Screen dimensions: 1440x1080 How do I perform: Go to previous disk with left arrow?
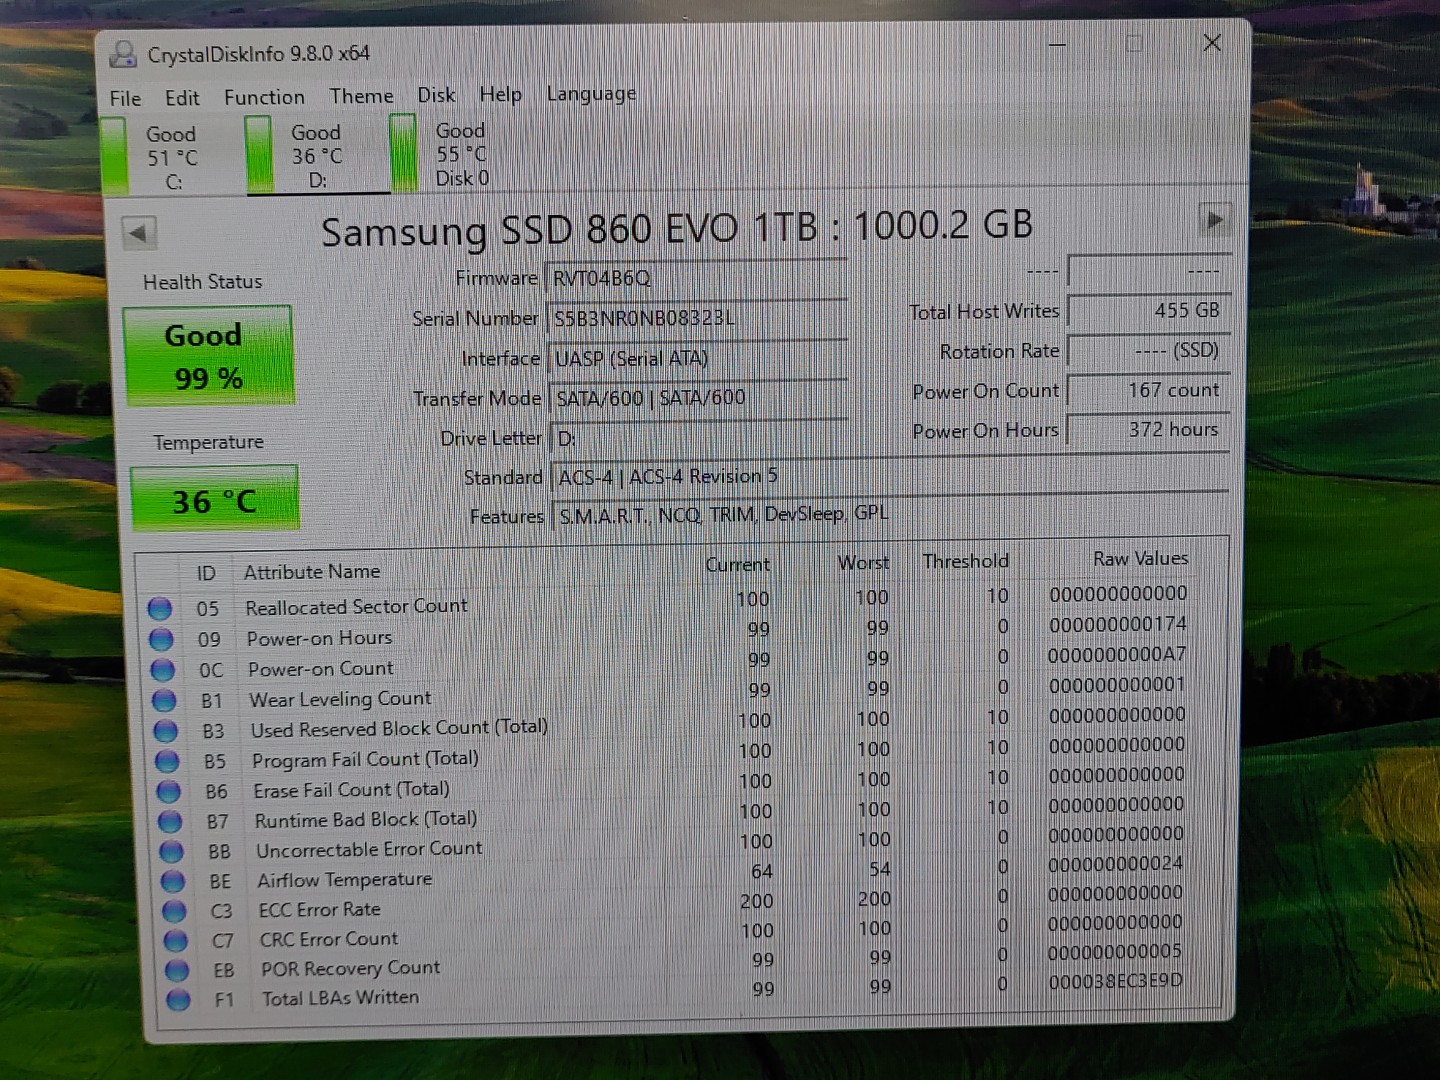pyautogui.click(x=138, y=233)
